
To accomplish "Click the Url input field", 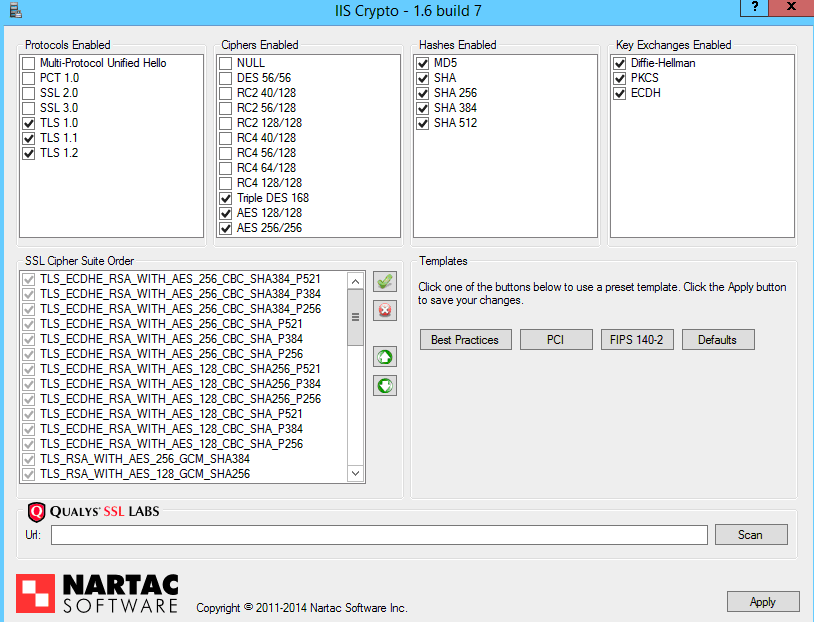I will pyautogui.click(x=379, y=535).
